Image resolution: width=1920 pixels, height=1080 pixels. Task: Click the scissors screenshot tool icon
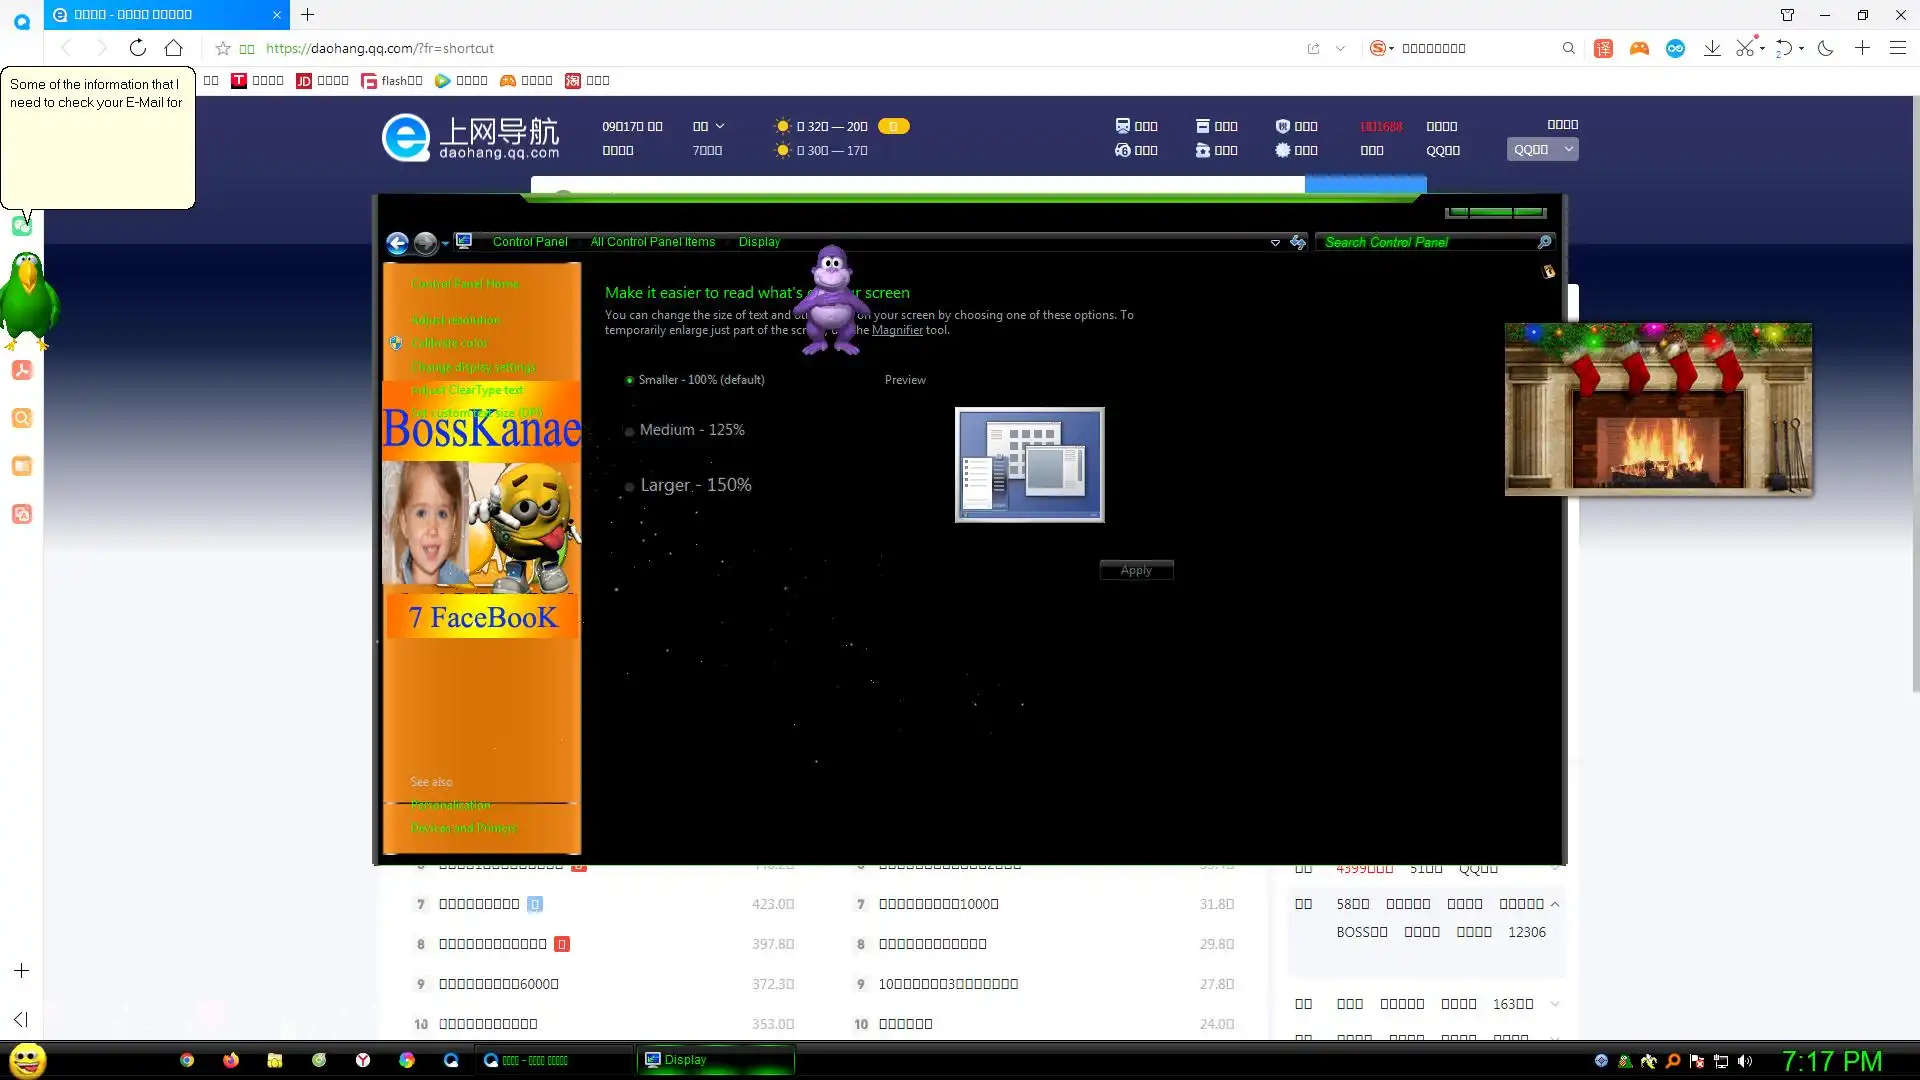pyautogui.click(x=1745, y=48)
